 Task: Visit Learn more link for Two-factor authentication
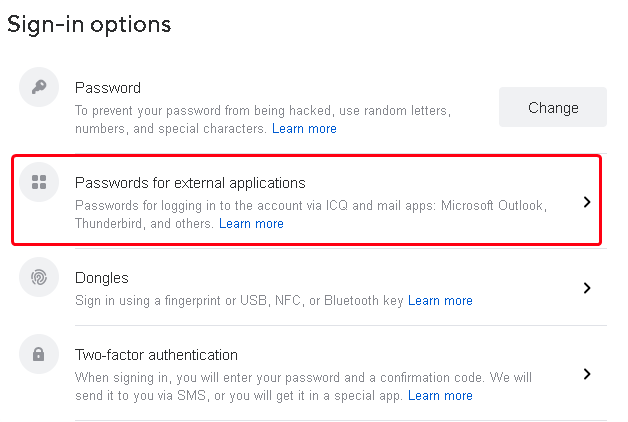click(440, 396)
